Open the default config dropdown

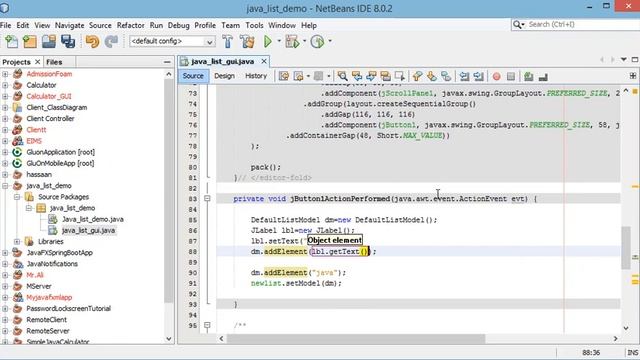(172, 41)
